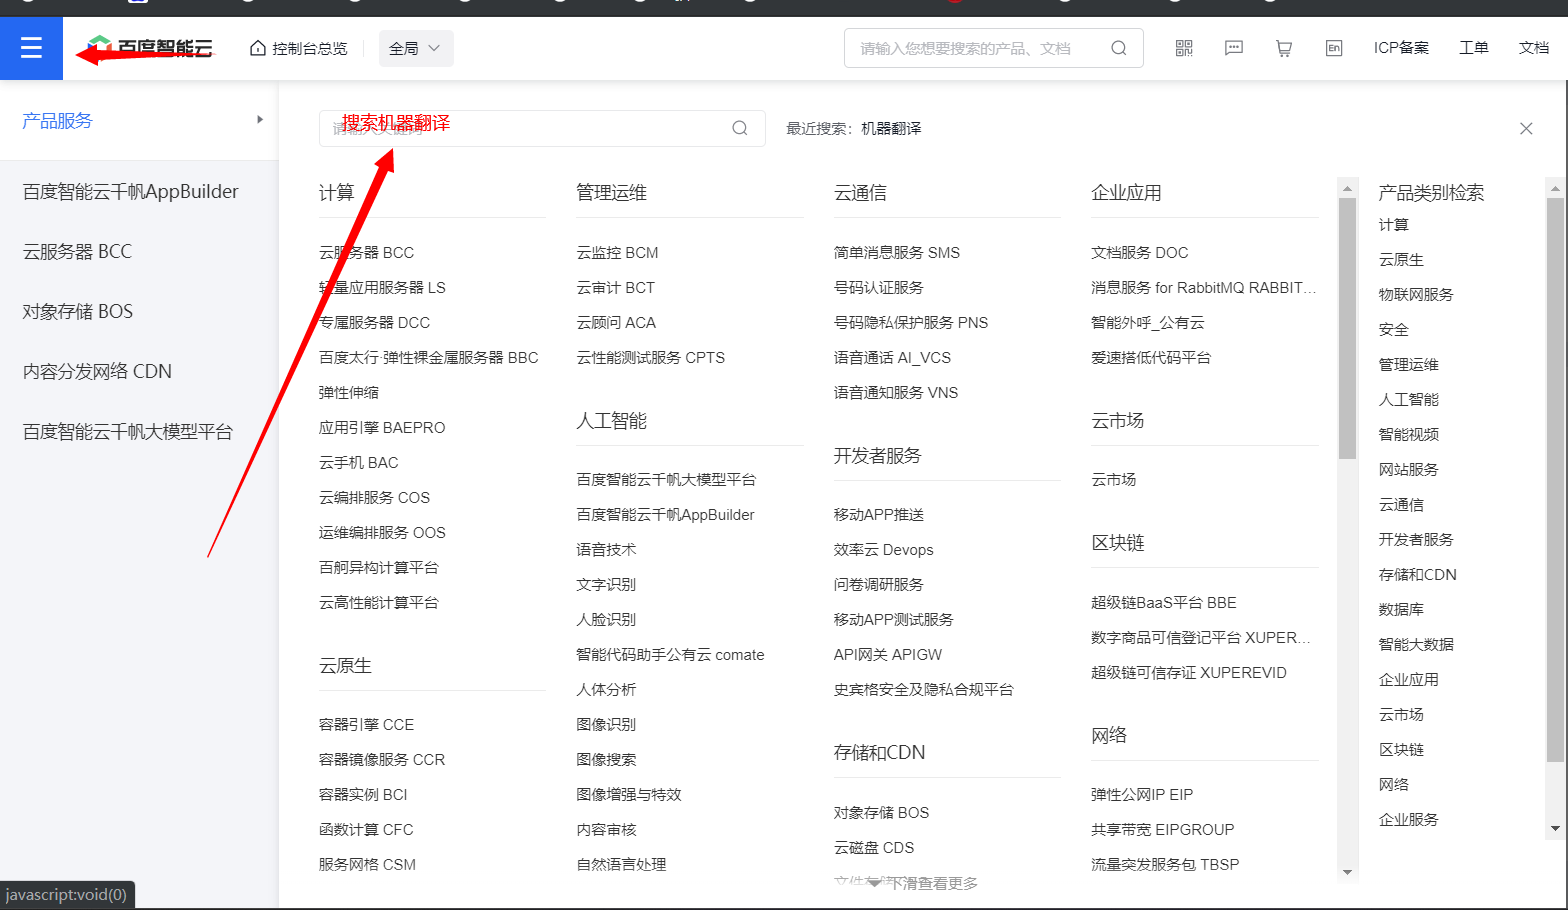This screenshot has height=910, width=1568.
Task: Open 云审计 BCT
Action: pos(615,287)
